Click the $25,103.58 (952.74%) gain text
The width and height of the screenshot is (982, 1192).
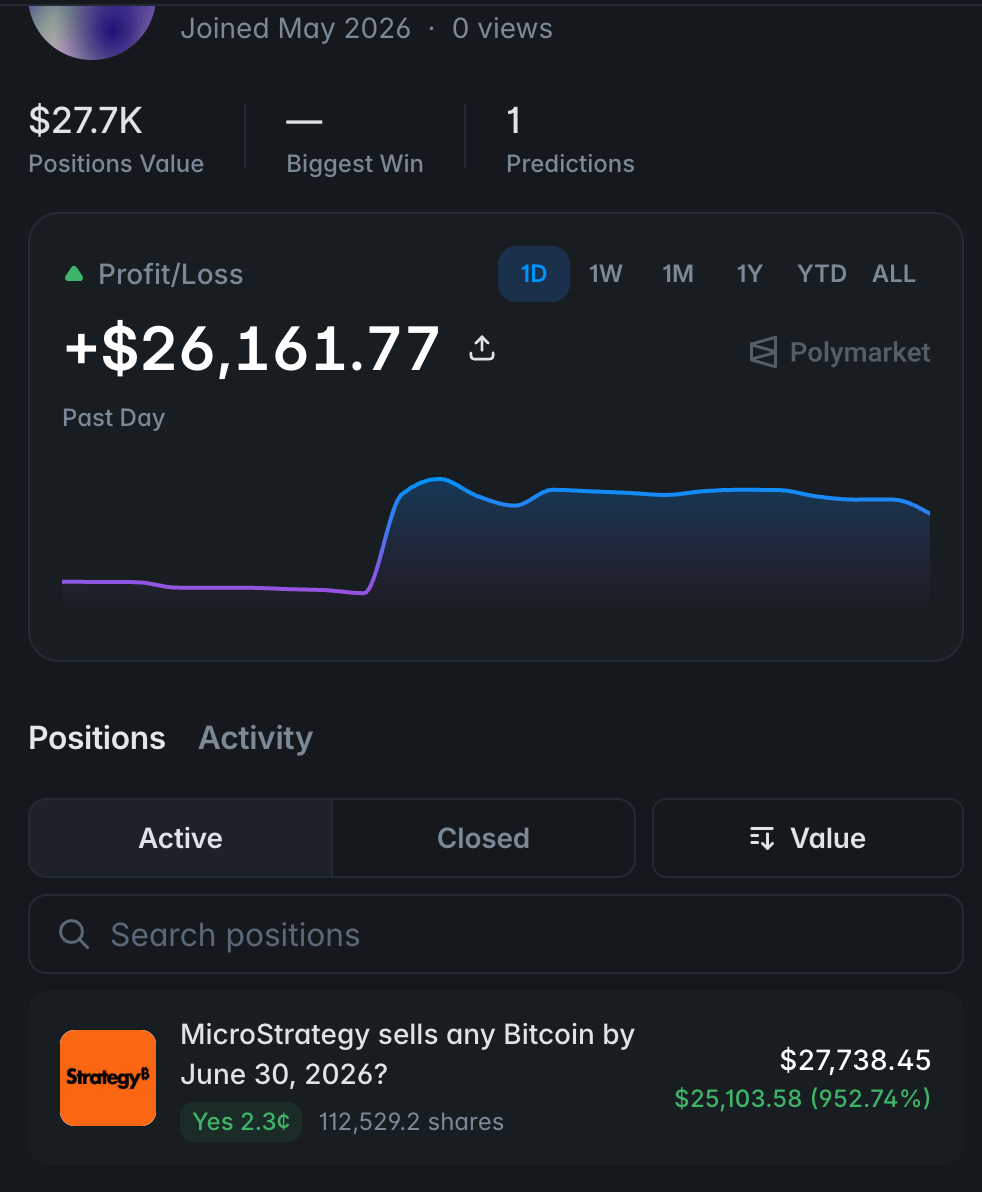[x=803, y=1098]
